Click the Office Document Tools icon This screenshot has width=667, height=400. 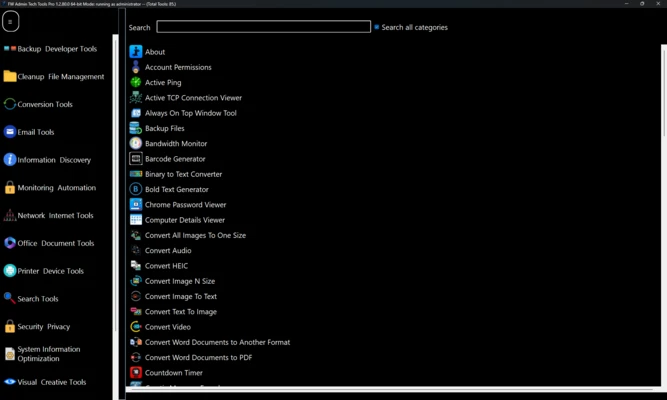(x=10, y=243)
